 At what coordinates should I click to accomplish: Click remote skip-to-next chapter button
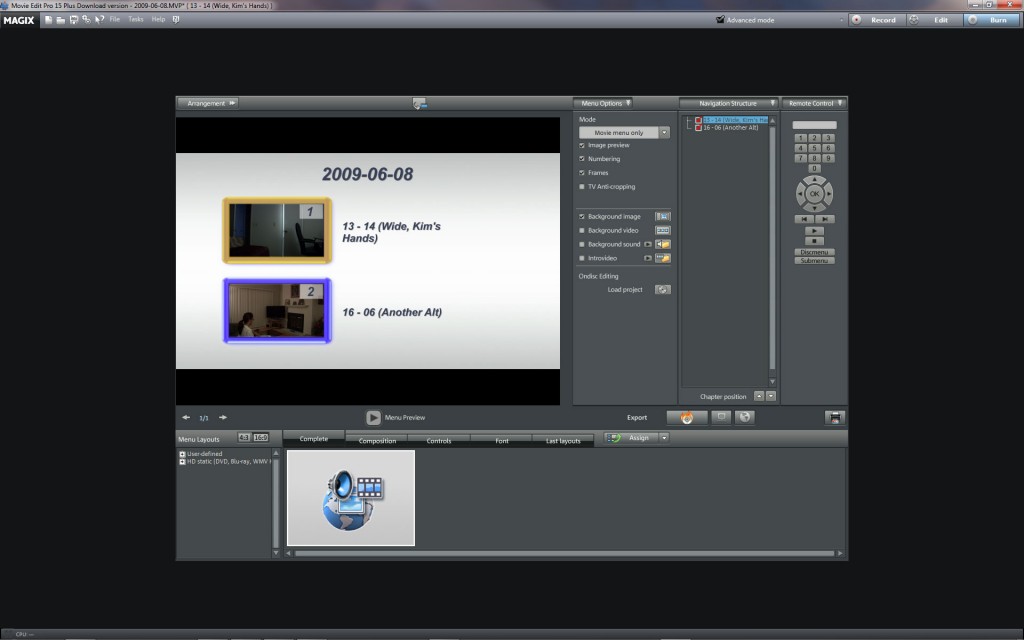click(x=824, y=219)
